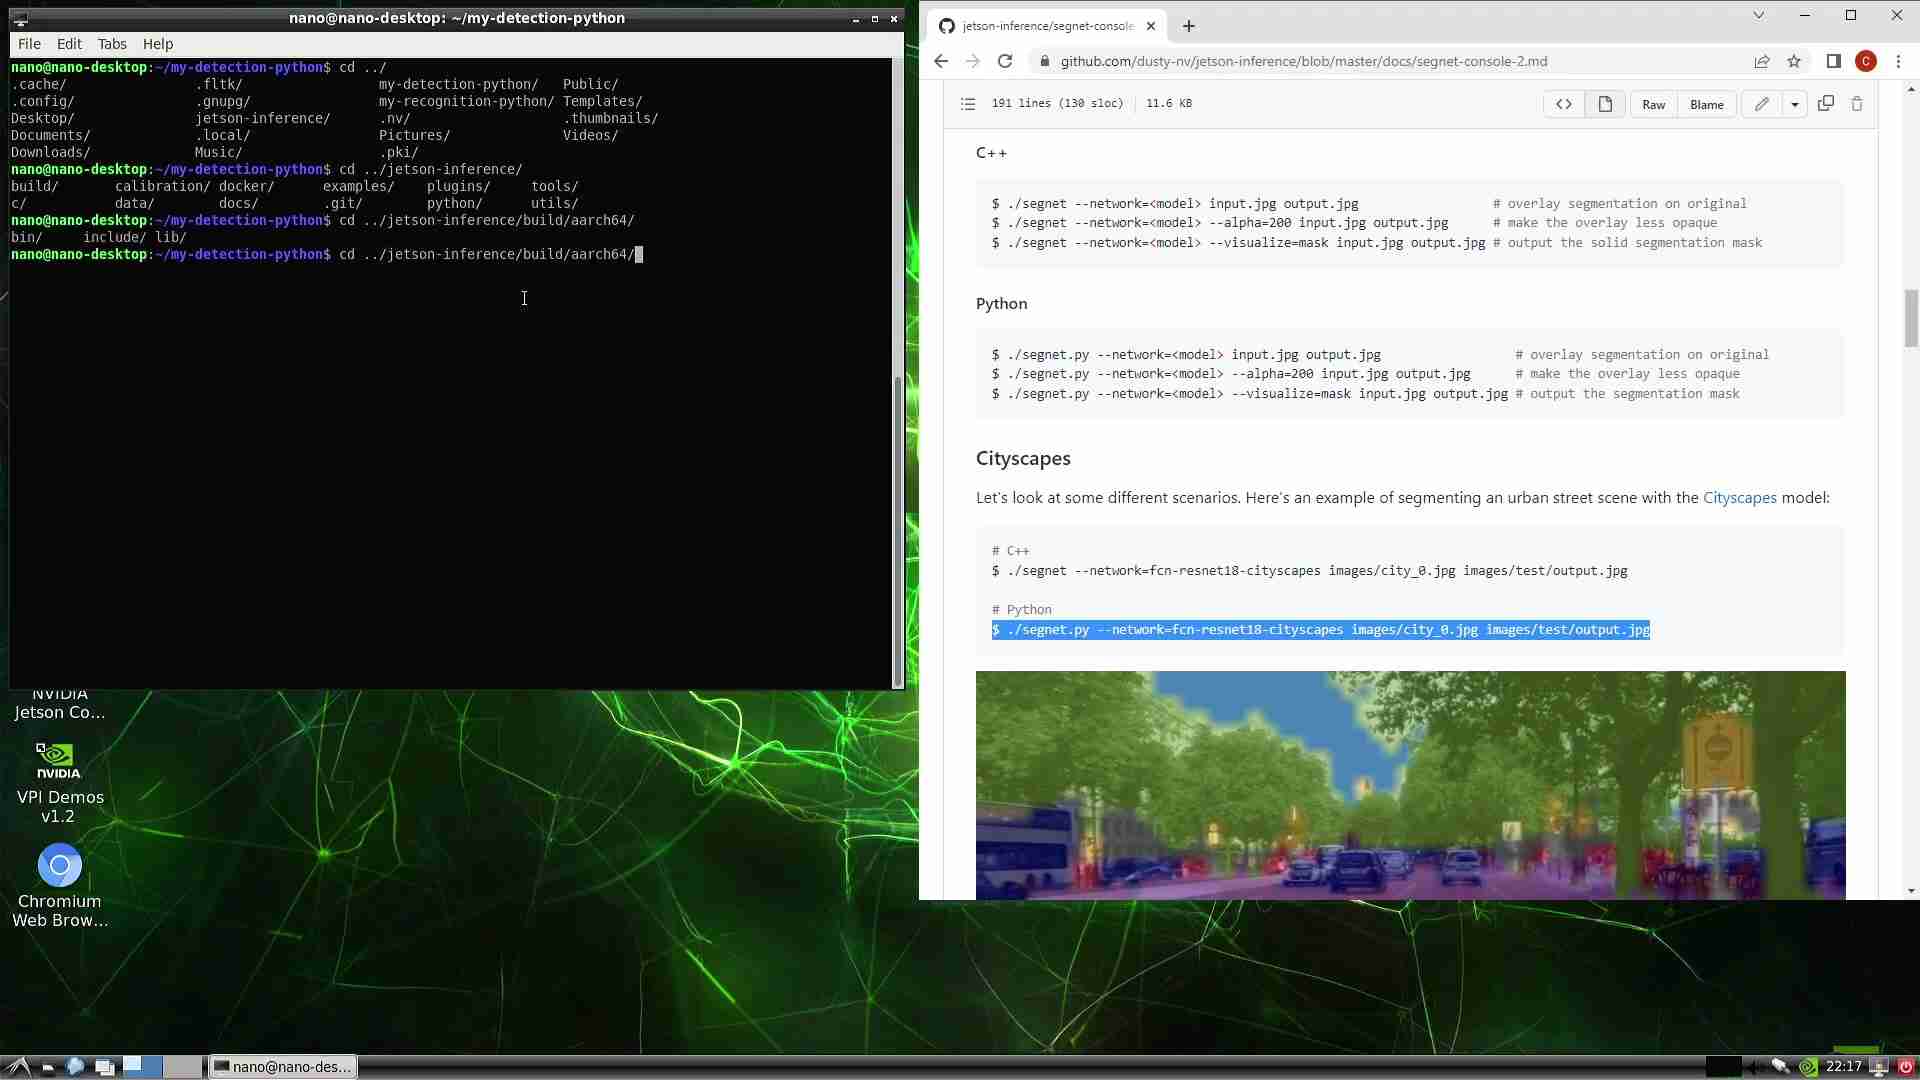1920x1080 pixels.
Task: Click the Raw button
Action: [1653, 104]
